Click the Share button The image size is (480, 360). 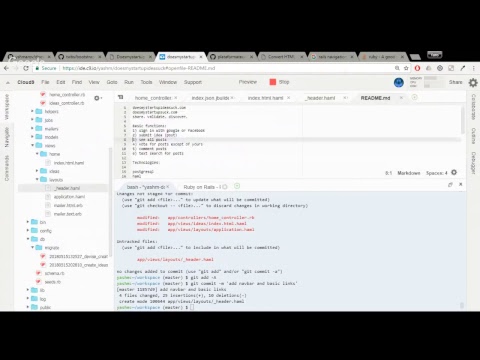pyautogui.click(x=455, y=82)
